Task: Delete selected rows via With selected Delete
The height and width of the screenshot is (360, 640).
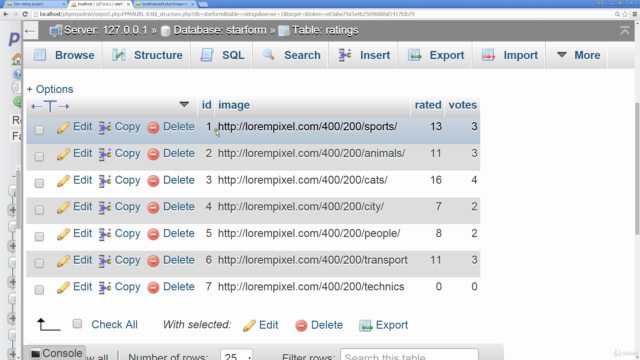Action: pos(319,325)
